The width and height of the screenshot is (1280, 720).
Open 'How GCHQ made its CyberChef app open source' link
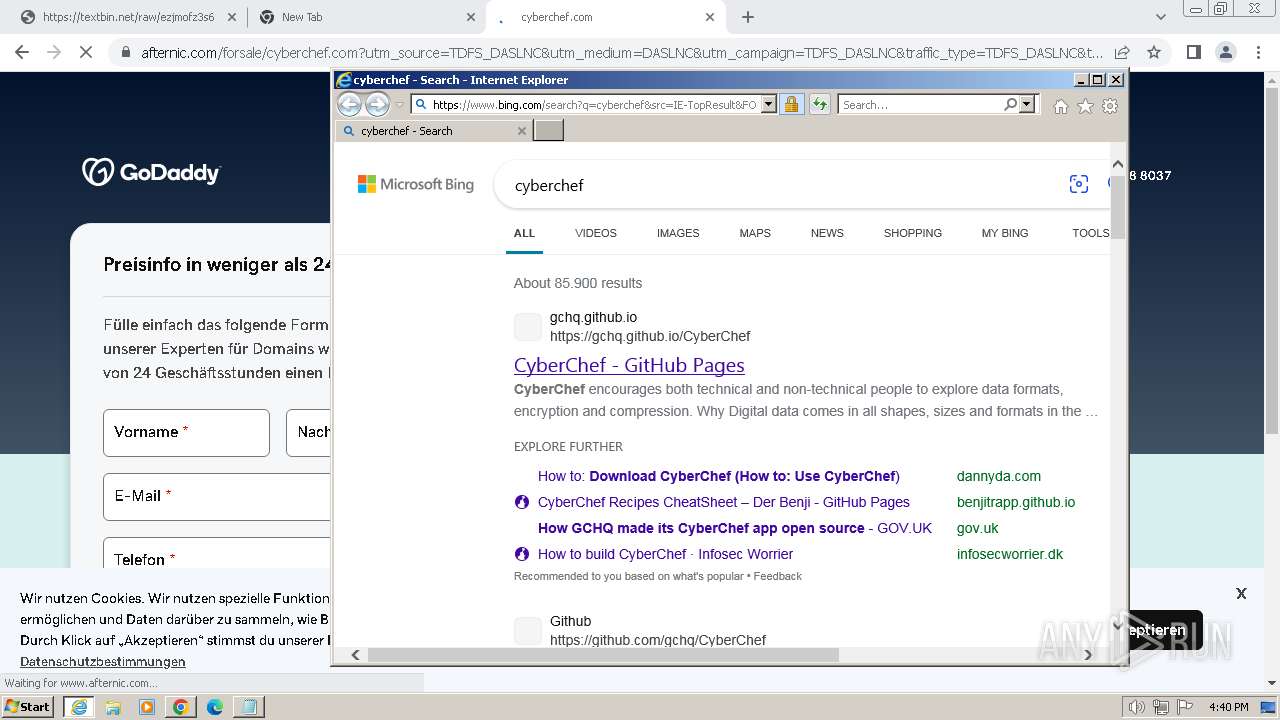click(x=735, y=528)
